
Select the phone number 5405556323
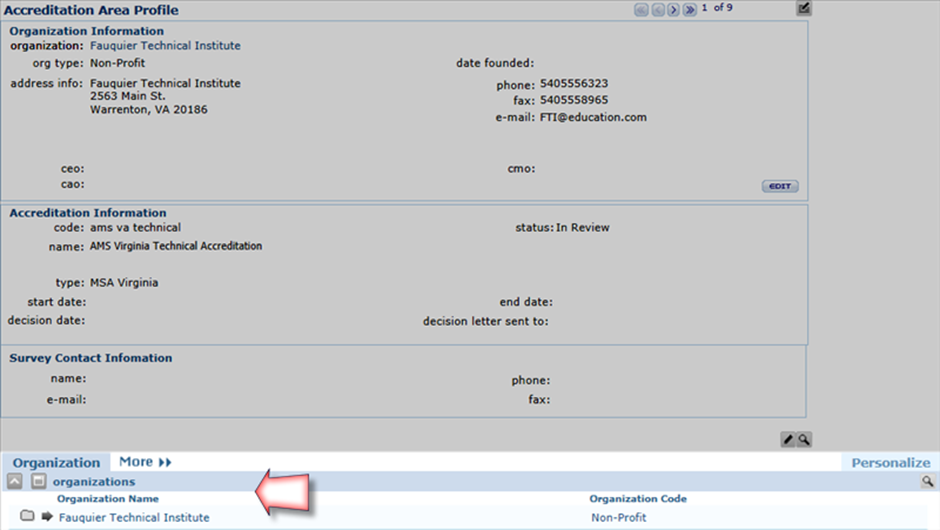coord(574,83)
